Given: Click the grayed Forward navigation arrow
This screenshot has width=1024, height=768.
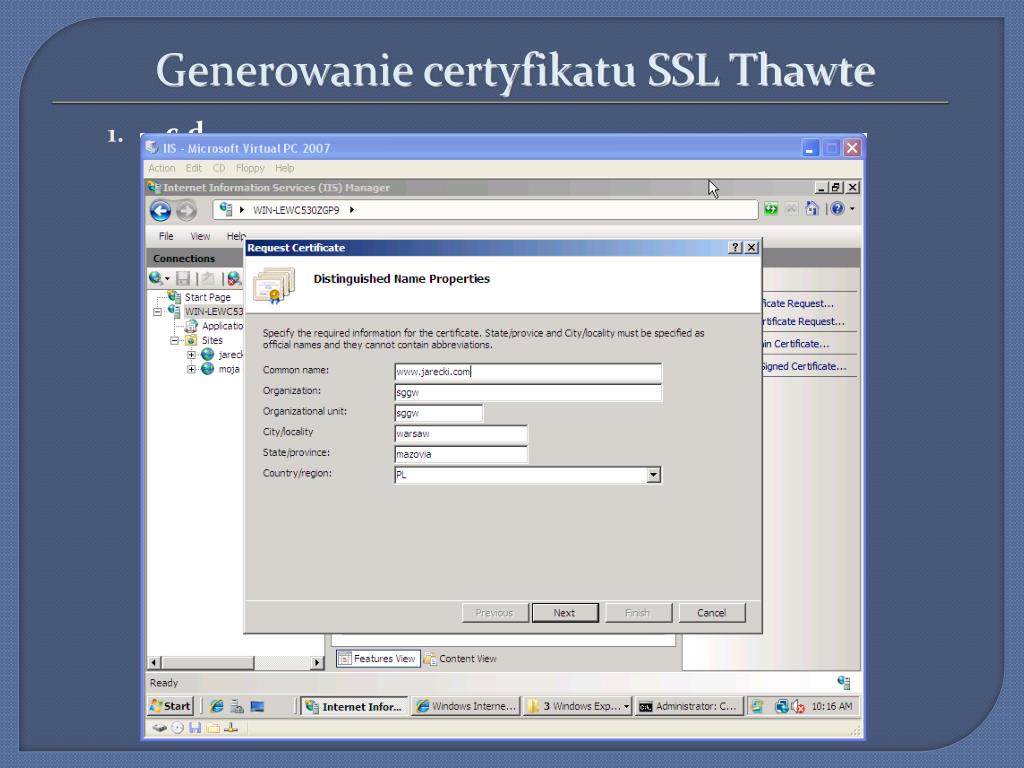Looking at the screenshot, I should tap(186, 210).
